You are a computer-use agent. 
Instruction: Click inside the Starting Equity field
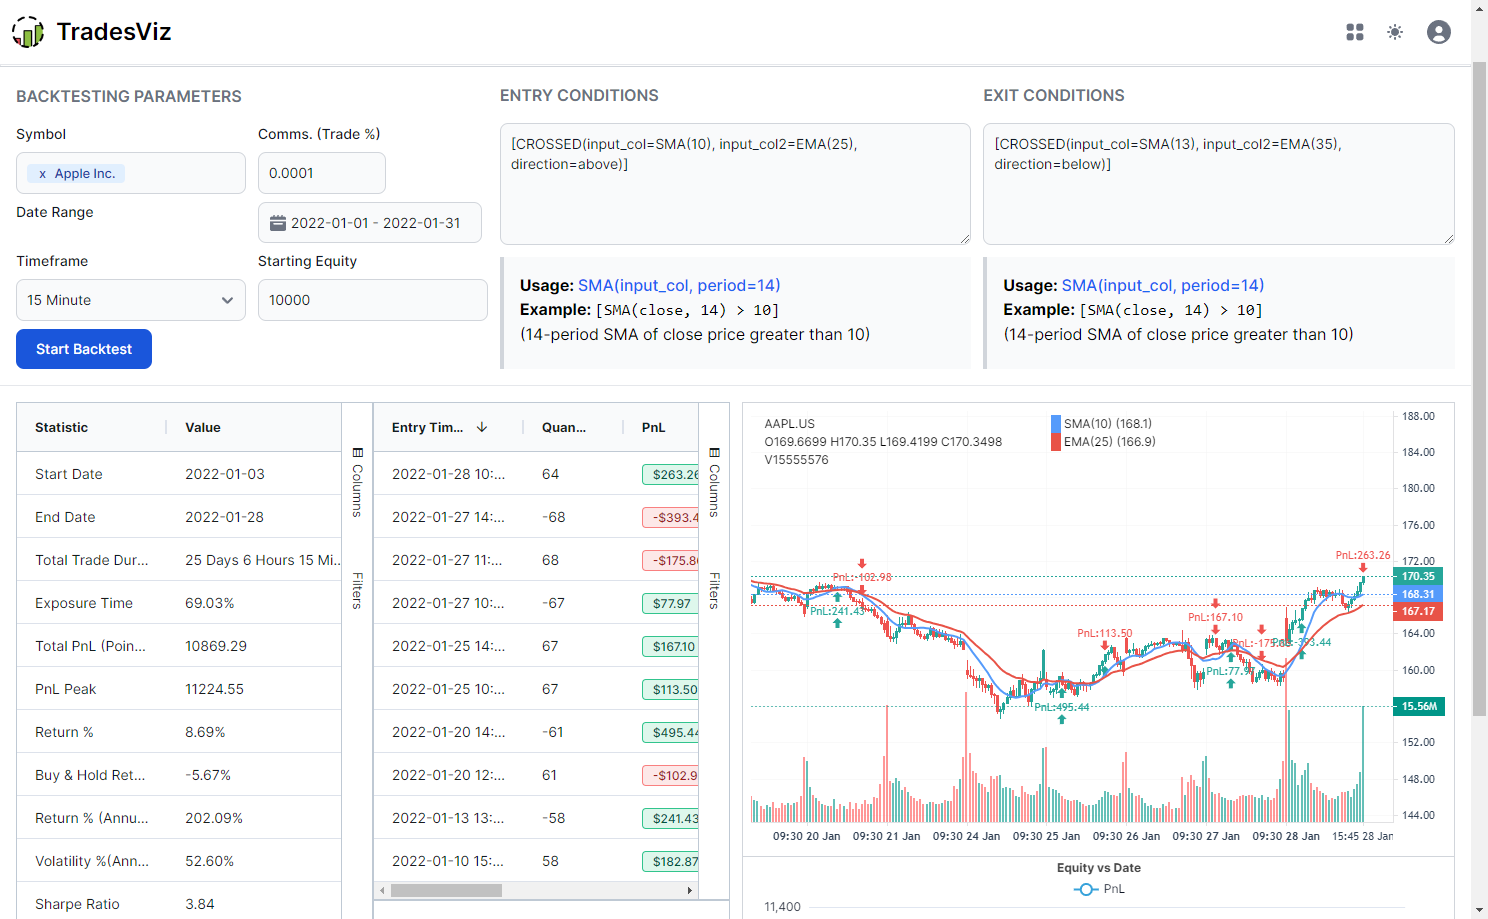point(372,299)
